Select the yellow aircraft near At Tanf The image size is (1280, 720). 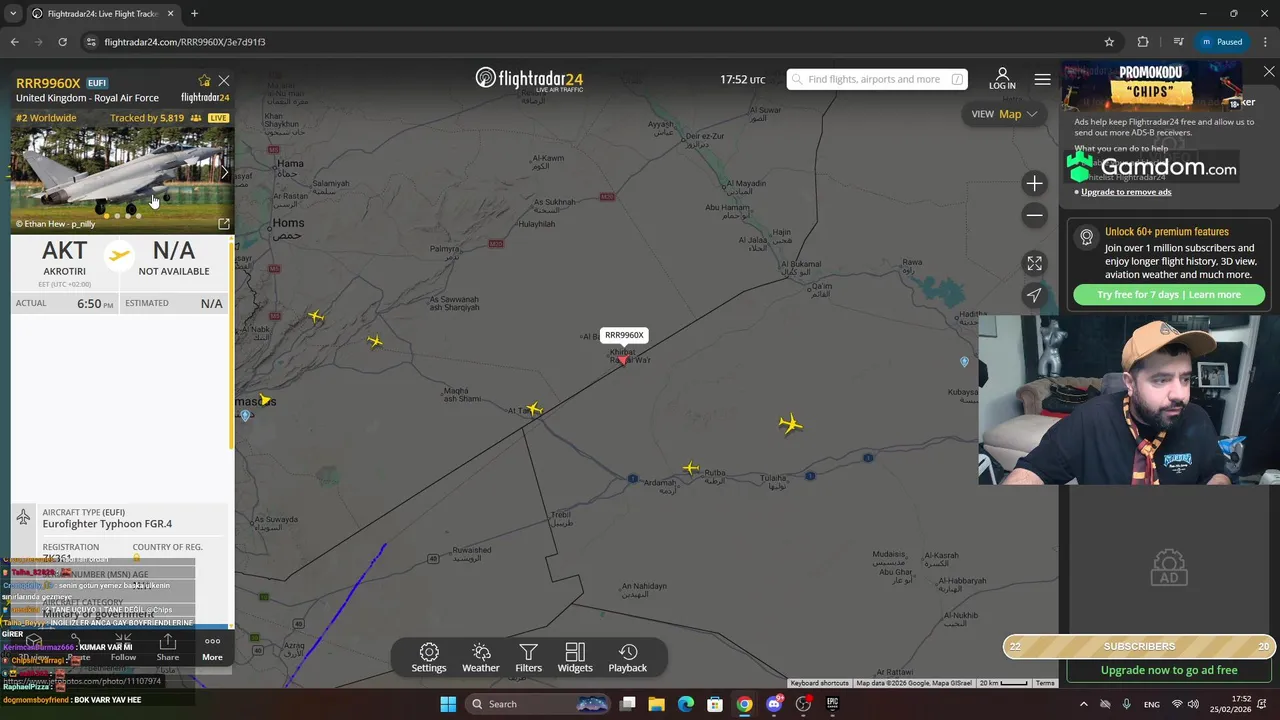pyautogui.click(x=533, y=409)
